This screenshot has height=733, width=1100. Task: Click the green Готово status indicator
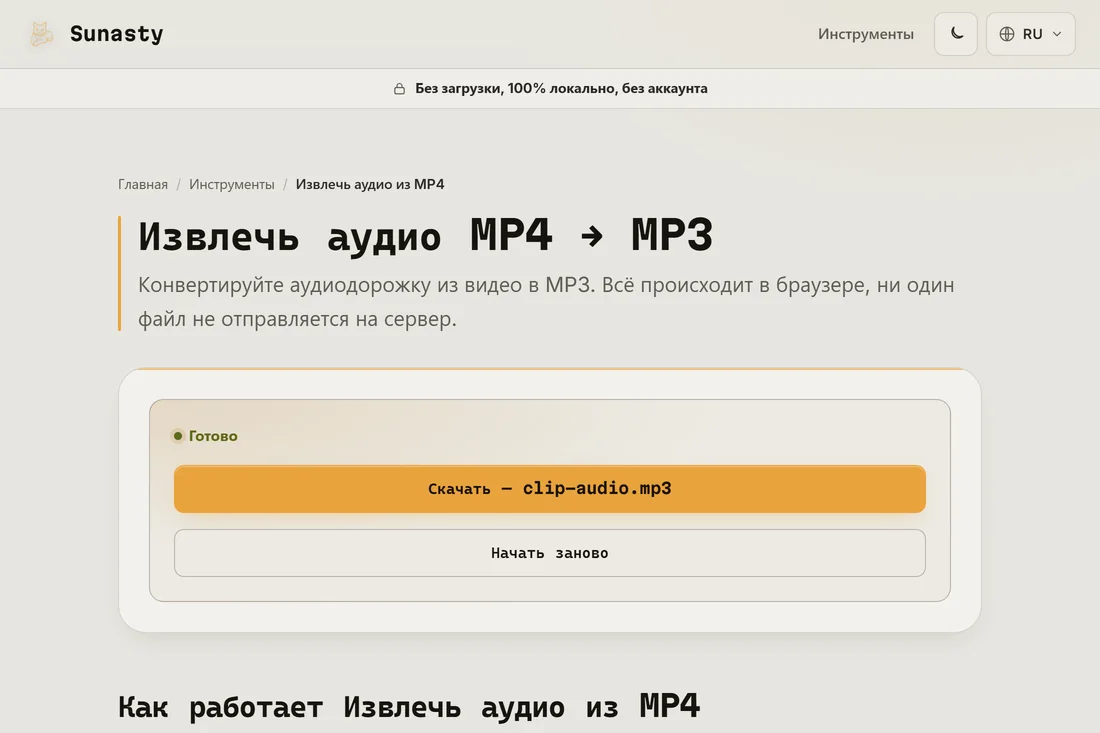pos(205,436)
